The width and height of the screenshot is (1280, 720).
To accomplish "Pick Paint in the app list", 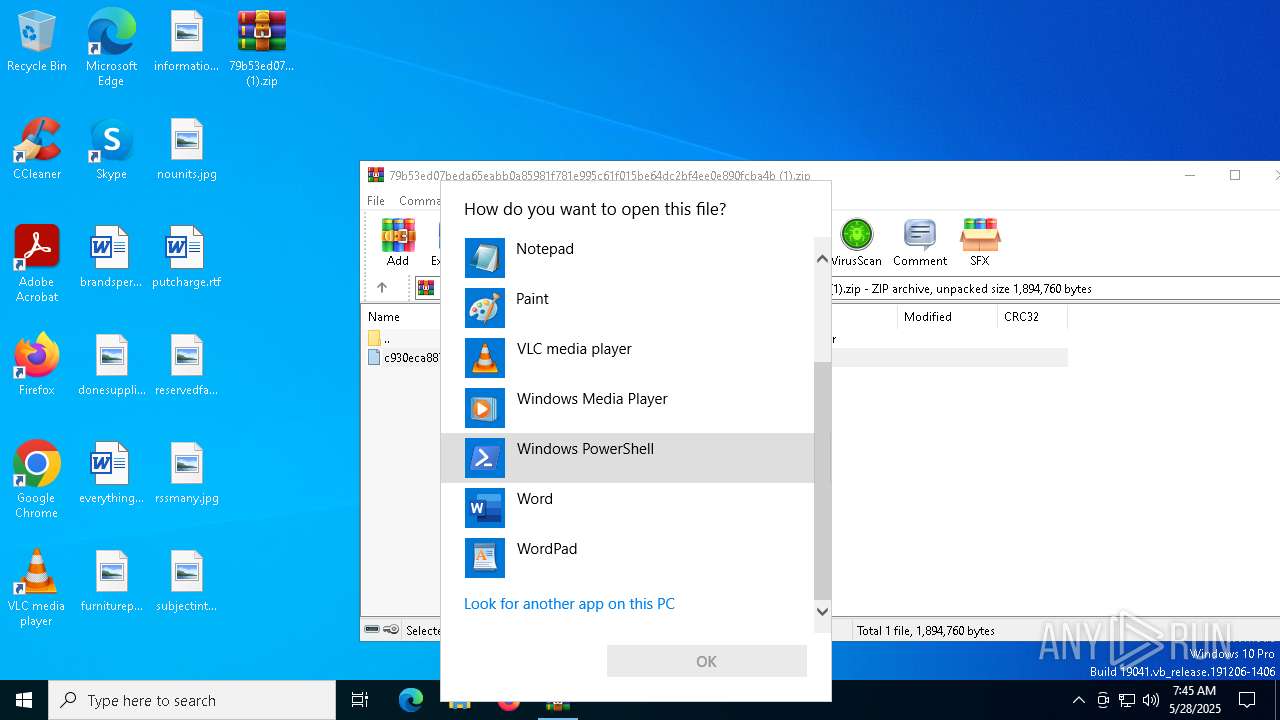I will 627,308.
